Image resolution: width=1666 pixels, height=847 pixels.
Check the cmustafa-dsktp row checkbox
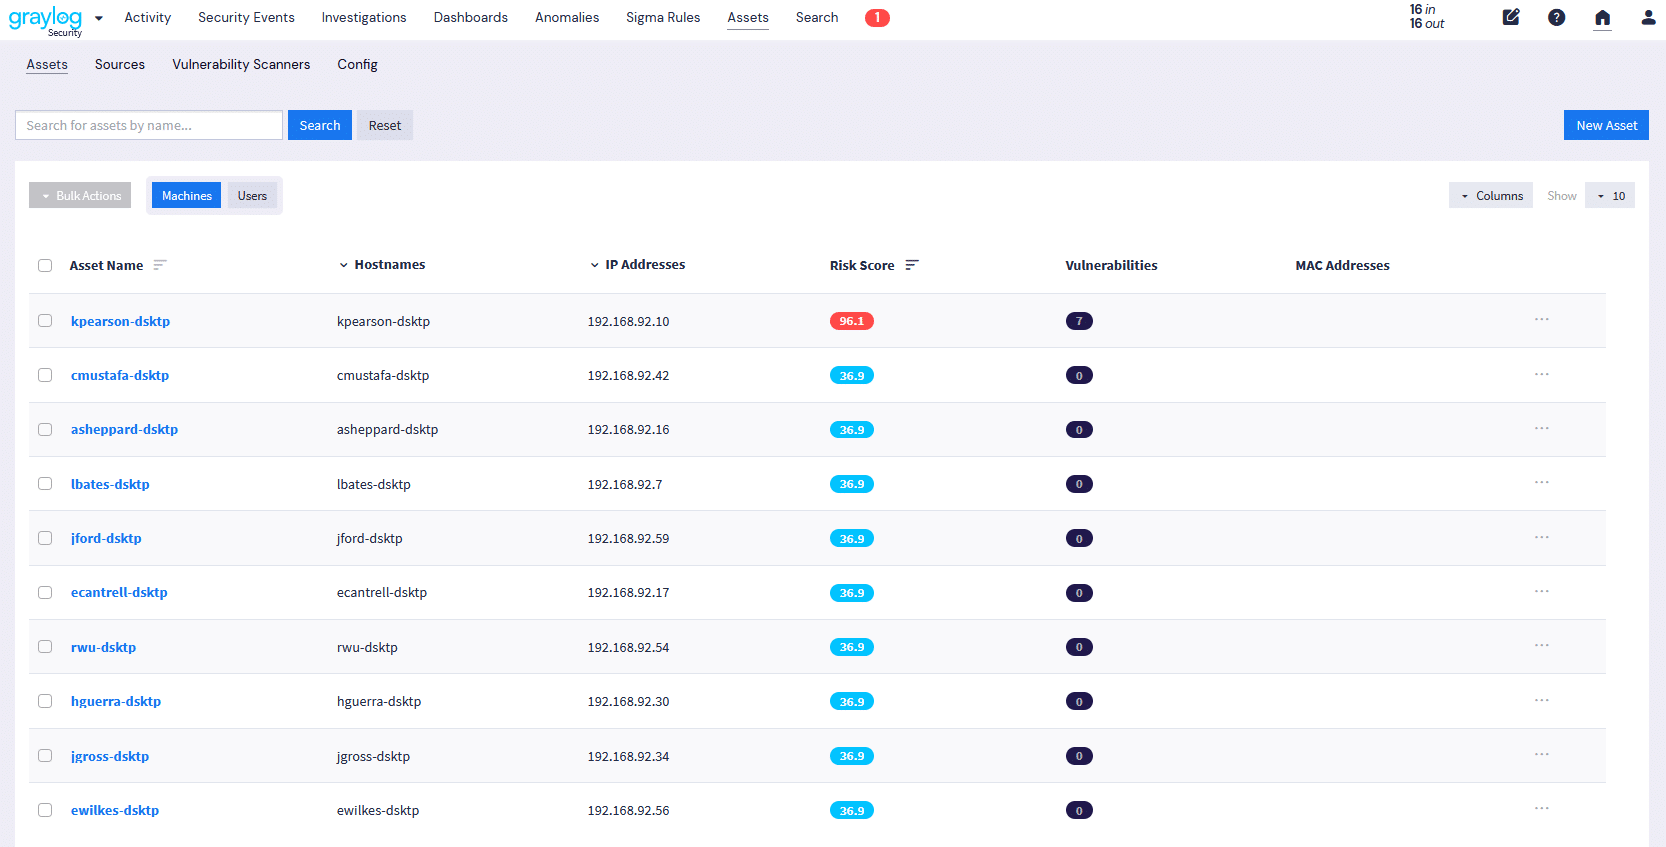[45, 375]
